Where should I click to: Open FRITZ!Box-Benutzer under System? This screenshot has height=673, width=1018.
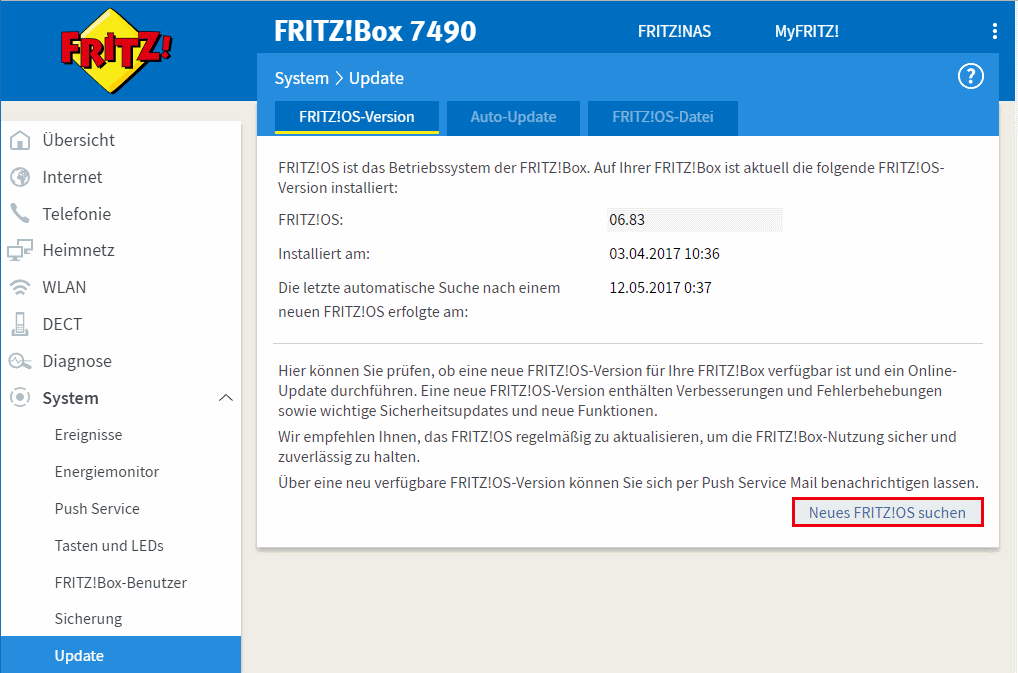(121, 583)
